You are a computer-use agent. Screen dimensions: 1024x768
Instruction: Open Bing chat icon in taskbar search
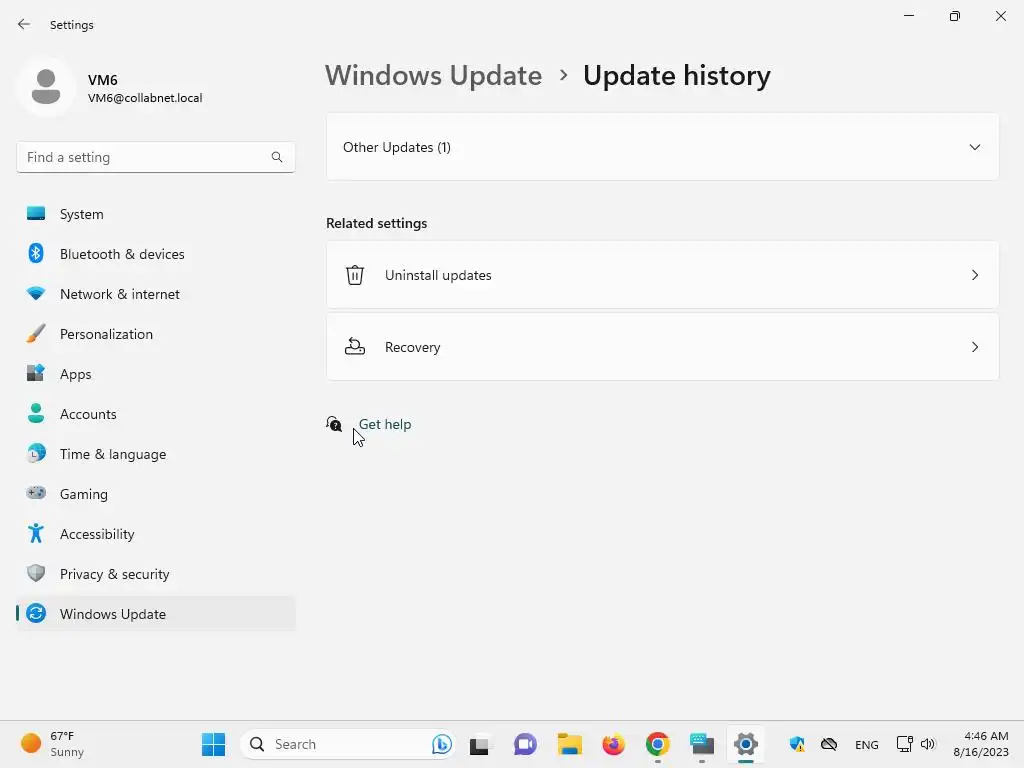click(441, 744)
